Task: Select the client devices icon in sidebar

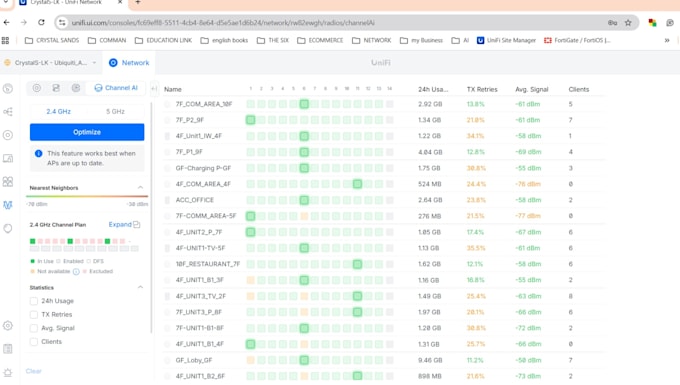Action: point(8,158)
